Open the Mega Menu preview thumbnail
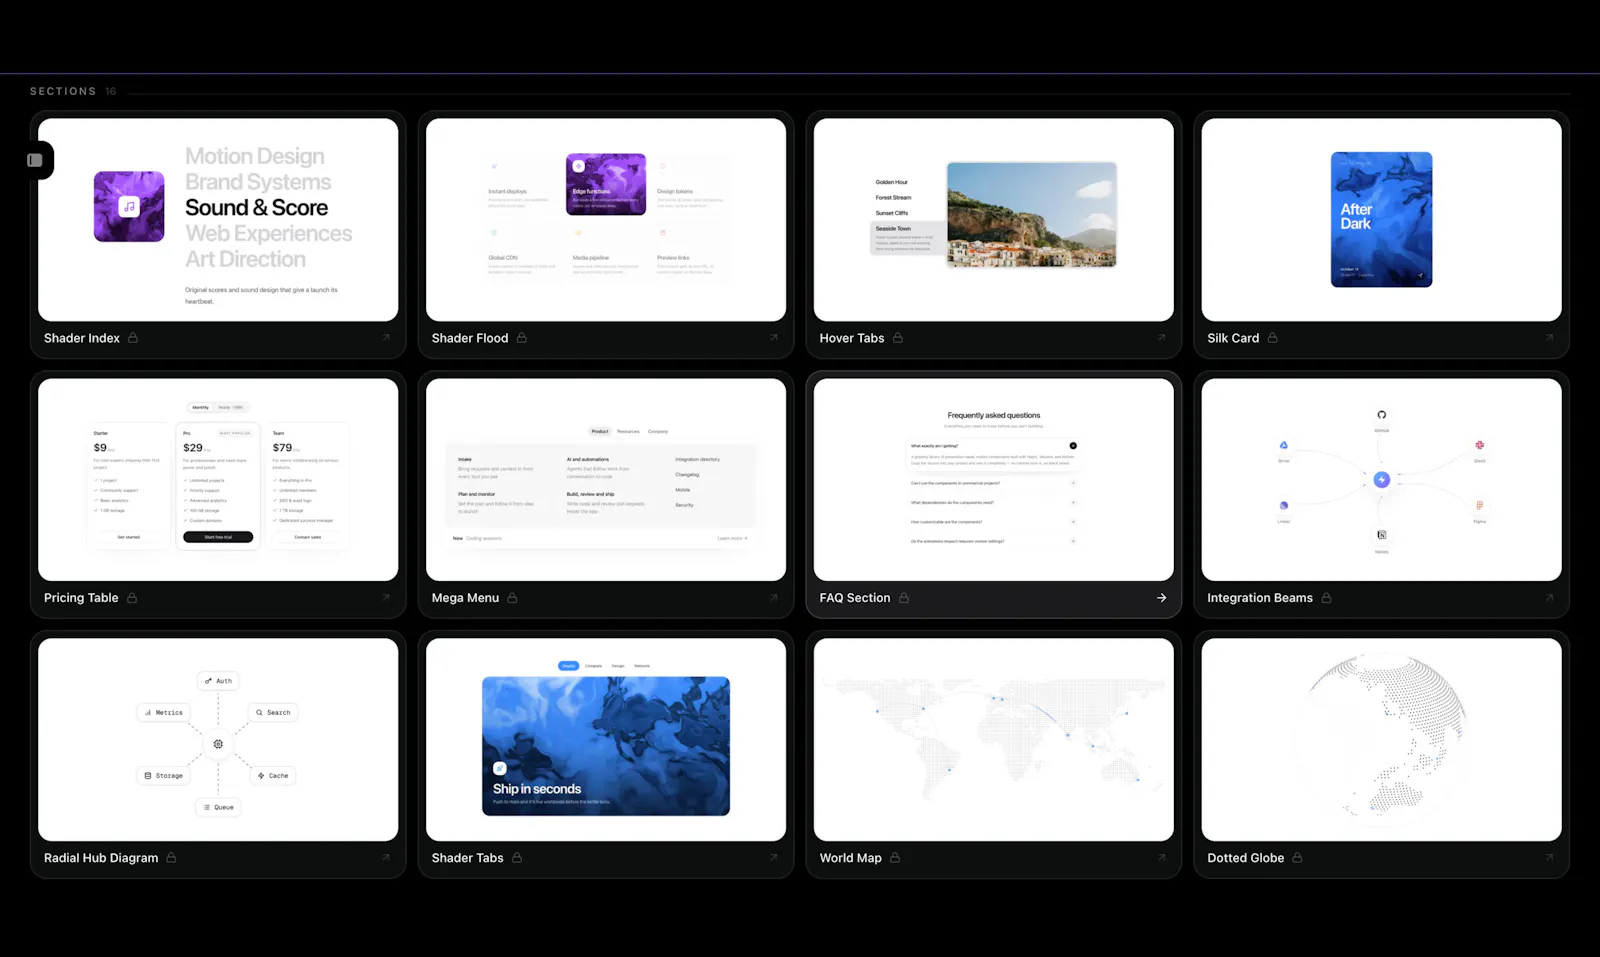This screenshot has width=1600, height=957. click(x=606, y=480)
